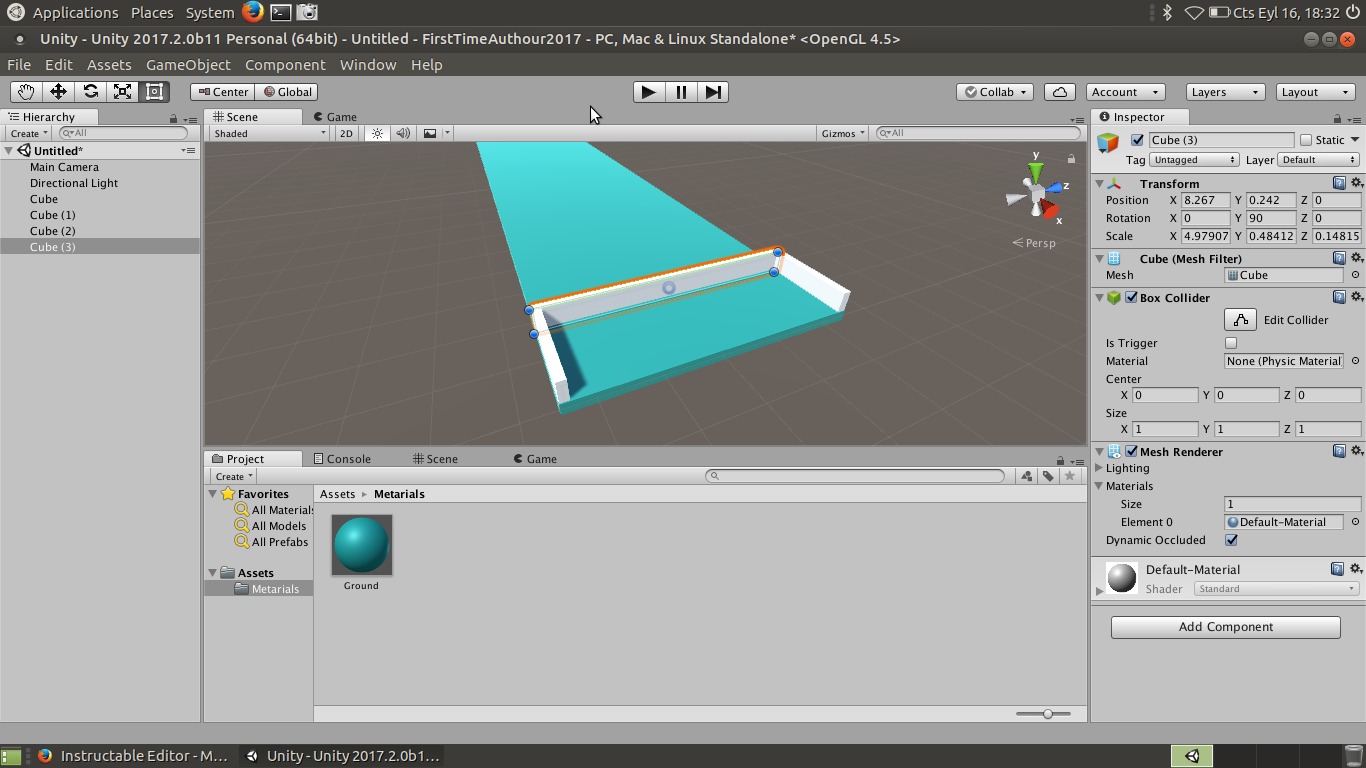Launch Firefox from top panel
The height and width of the screenshot is (768, 1366).
[x=253, y=12]
